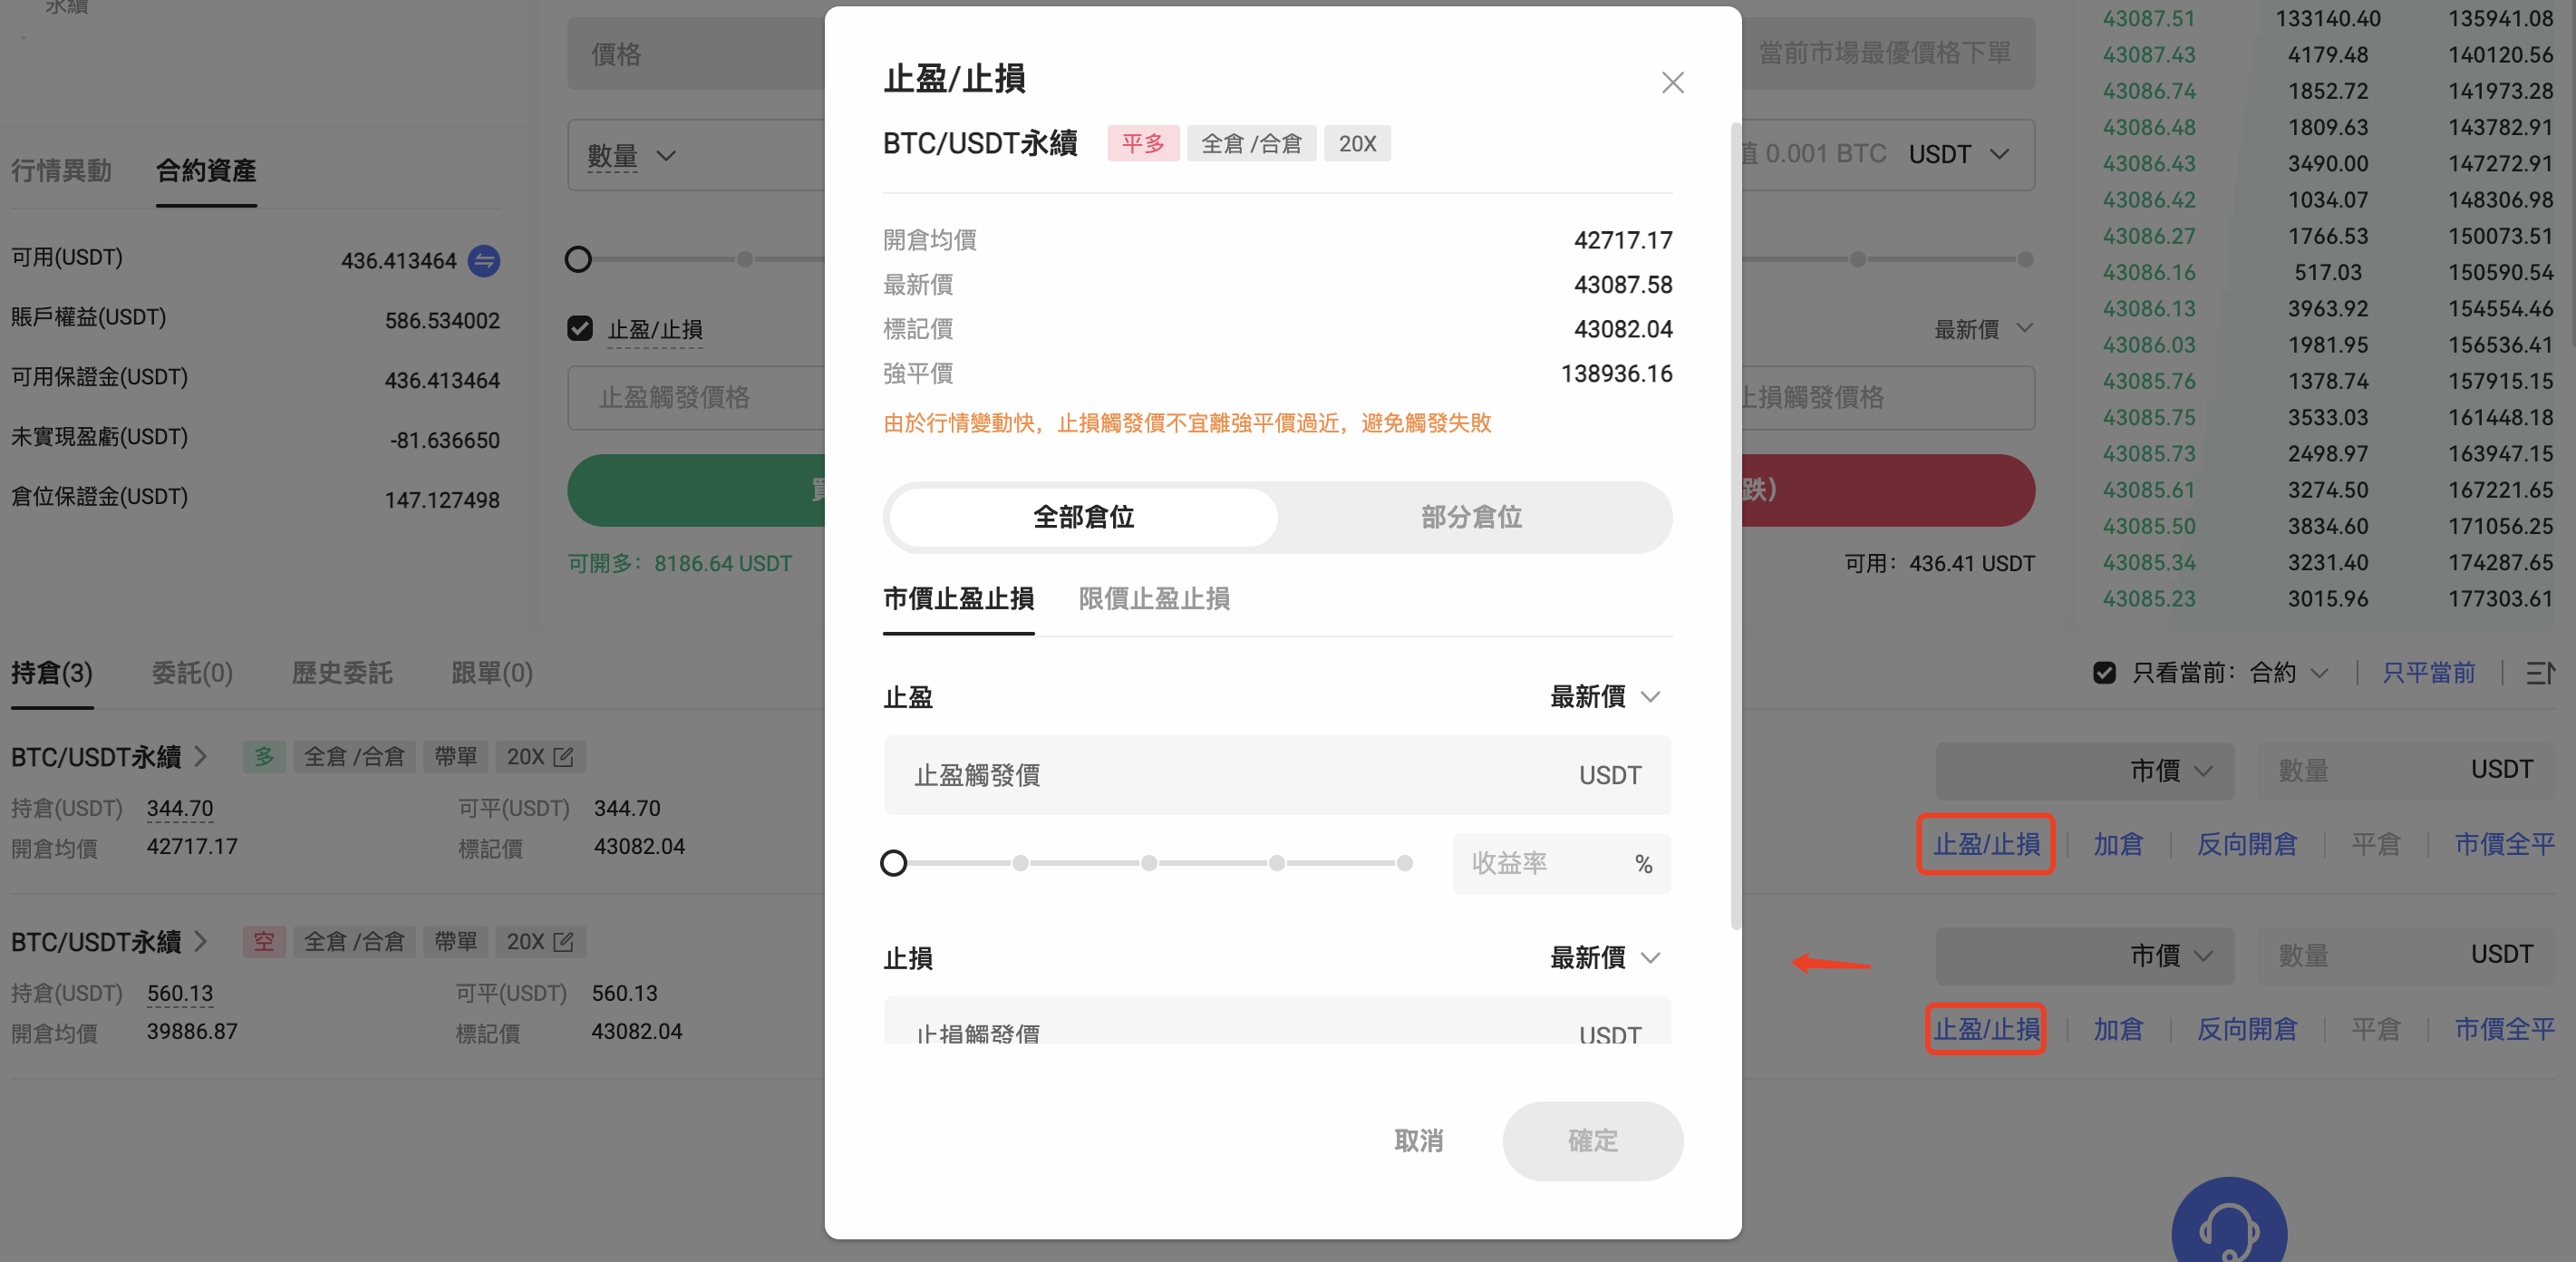Expand BTC/USDT永續 short position details
This screenshot has width=2576, height=1262.
[201, 942]
